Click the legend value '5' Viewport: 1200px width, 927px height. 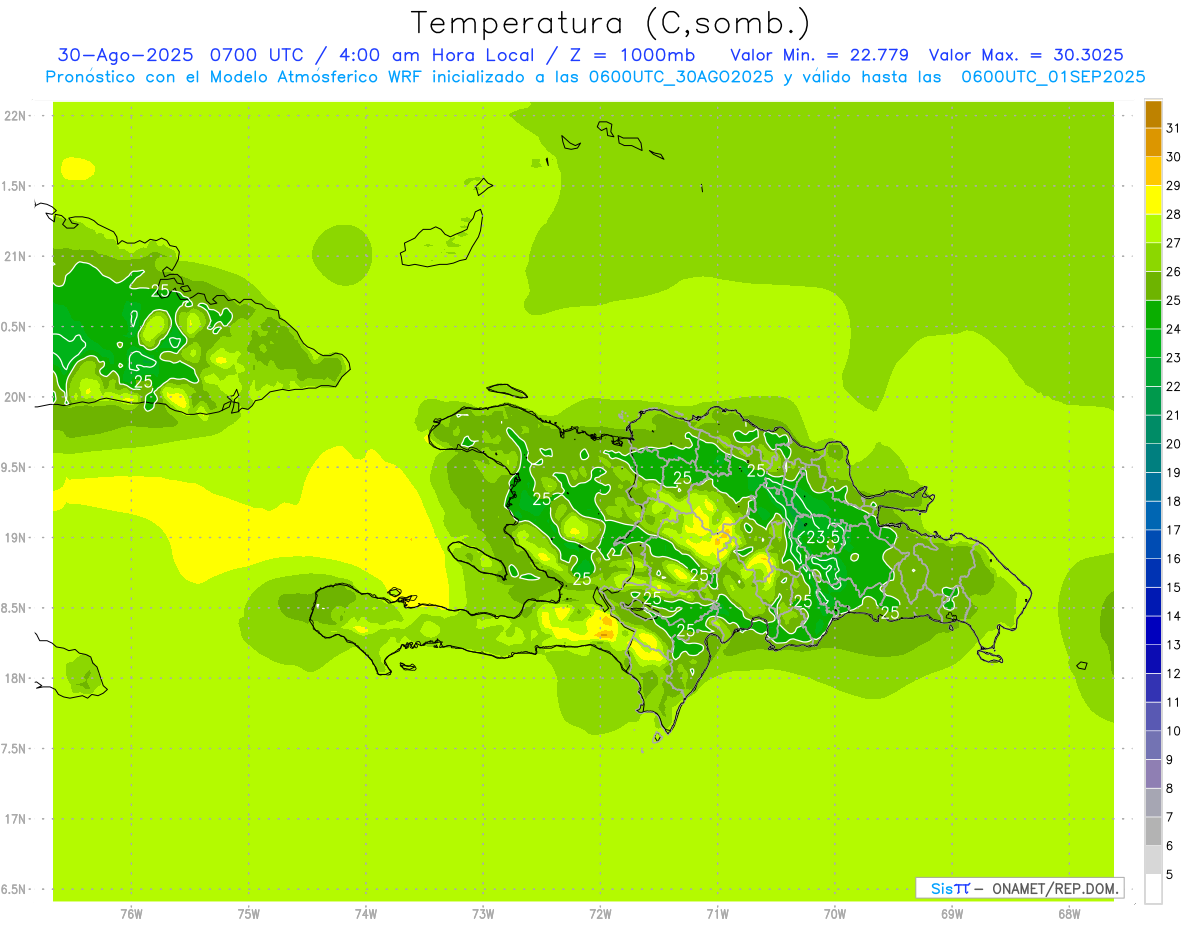point(1170,875)
